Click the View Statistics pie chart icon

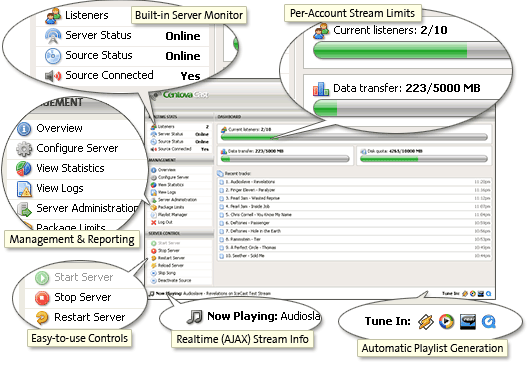[24, 168]
